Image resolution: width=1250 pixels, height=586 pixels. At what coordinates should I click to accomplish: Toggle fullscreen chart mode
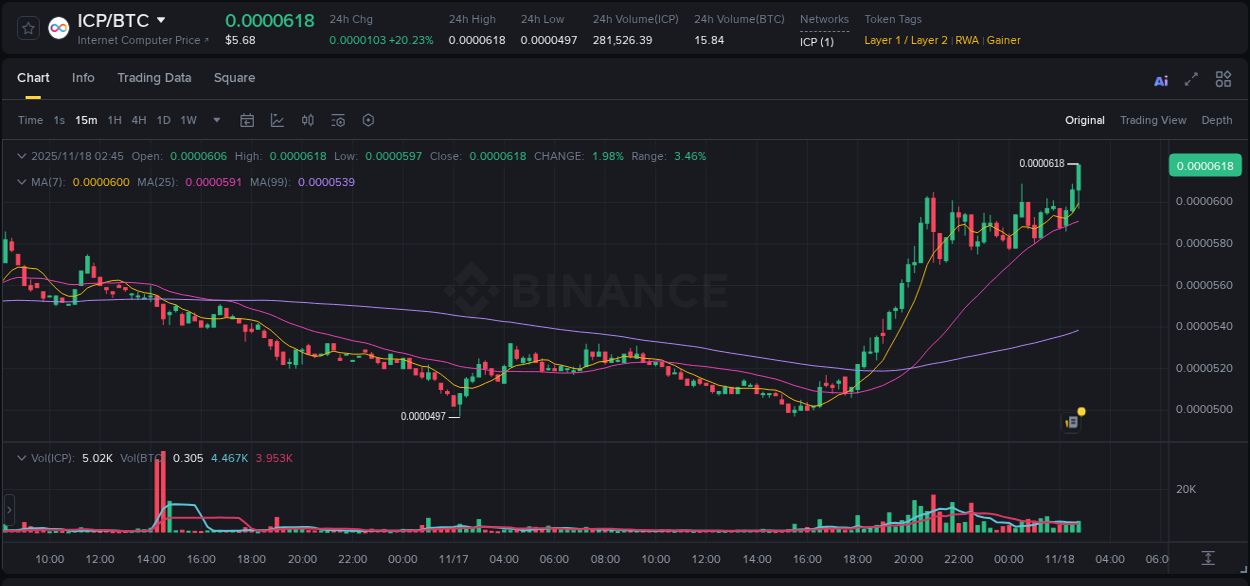pos(1191,79)
